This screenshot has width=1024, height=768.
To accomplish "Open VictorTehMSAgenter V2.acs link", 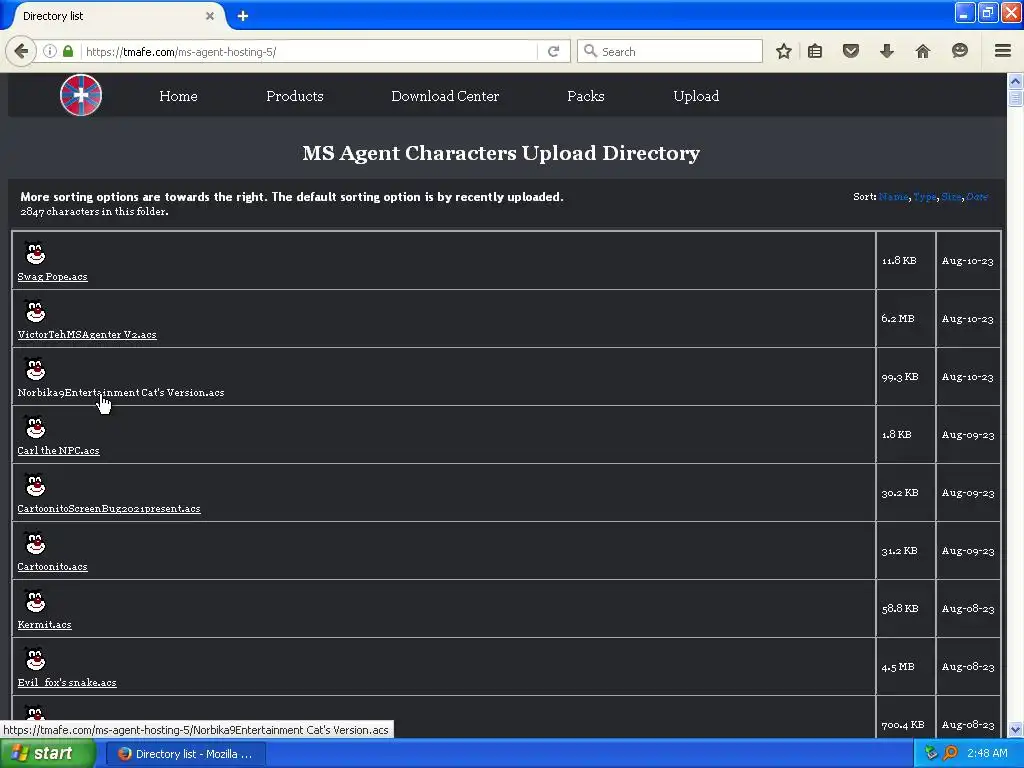I will click(87, 334).
